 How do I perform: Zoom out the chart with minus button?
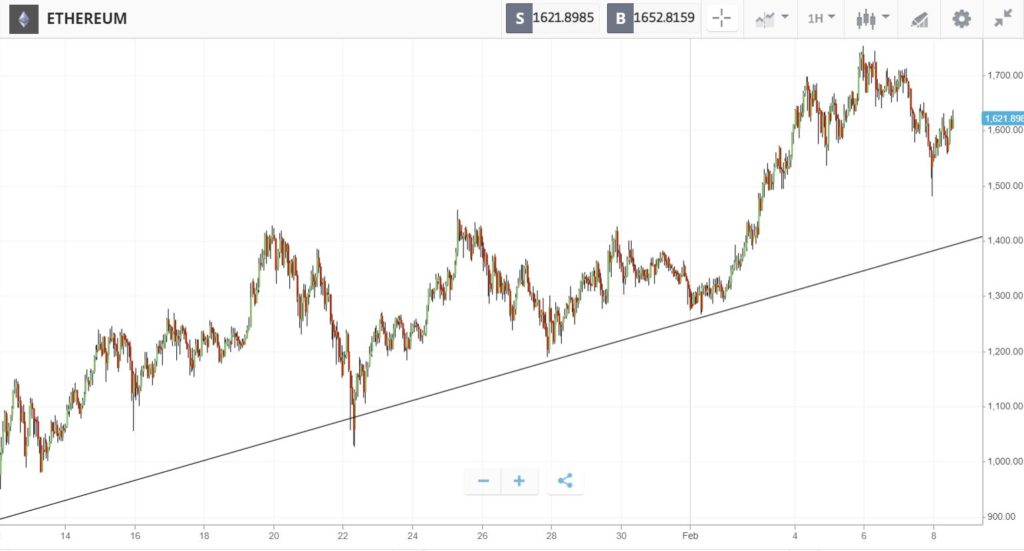(x=483, y=481)
